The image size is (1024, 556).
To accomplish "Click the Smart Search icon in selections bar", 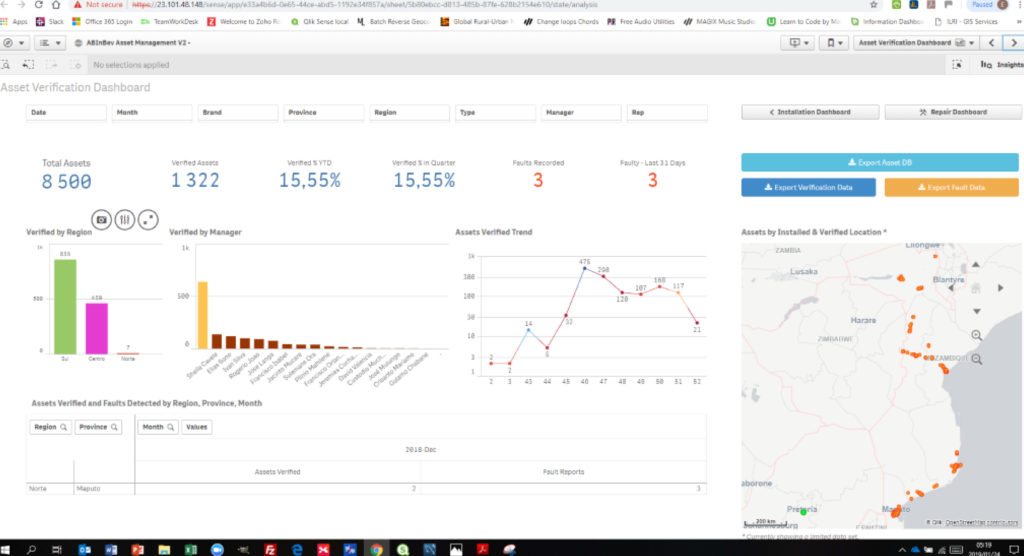I will coord(8,64).
